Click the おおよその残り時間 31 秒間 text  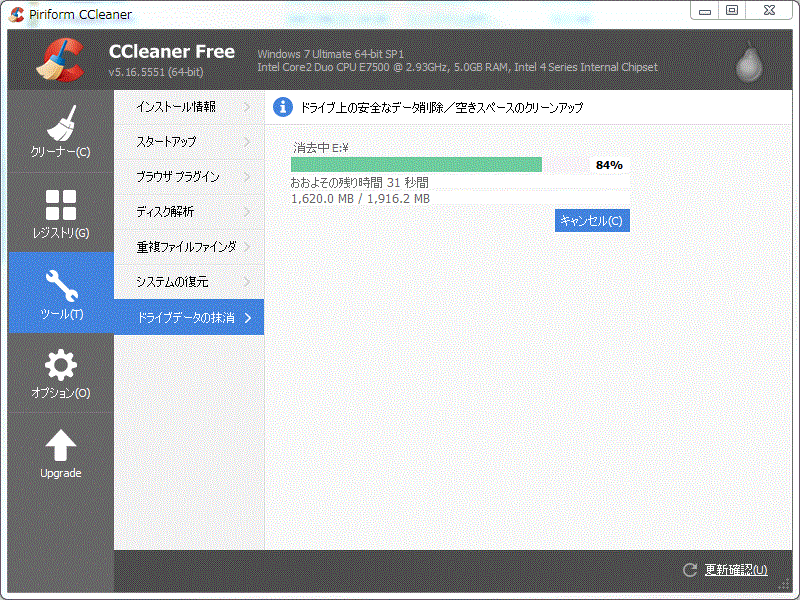pyautogui.click(x=359, y=183)
